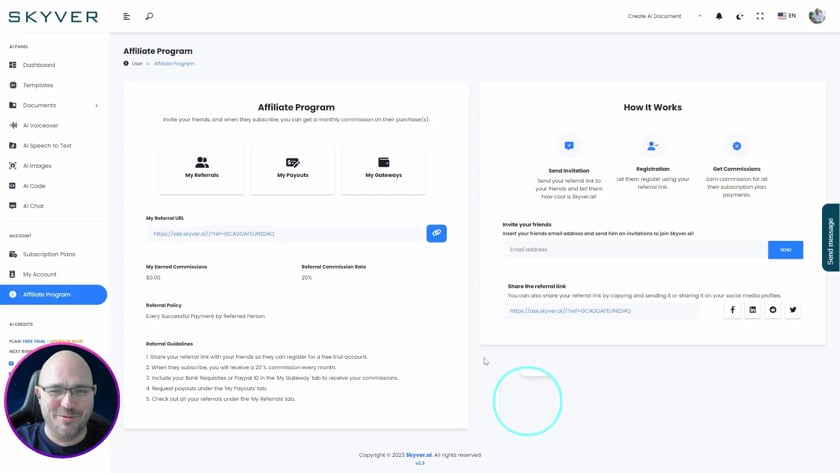Click User breadcrumb link
The image size is (840, 473).
pos(137,64)
